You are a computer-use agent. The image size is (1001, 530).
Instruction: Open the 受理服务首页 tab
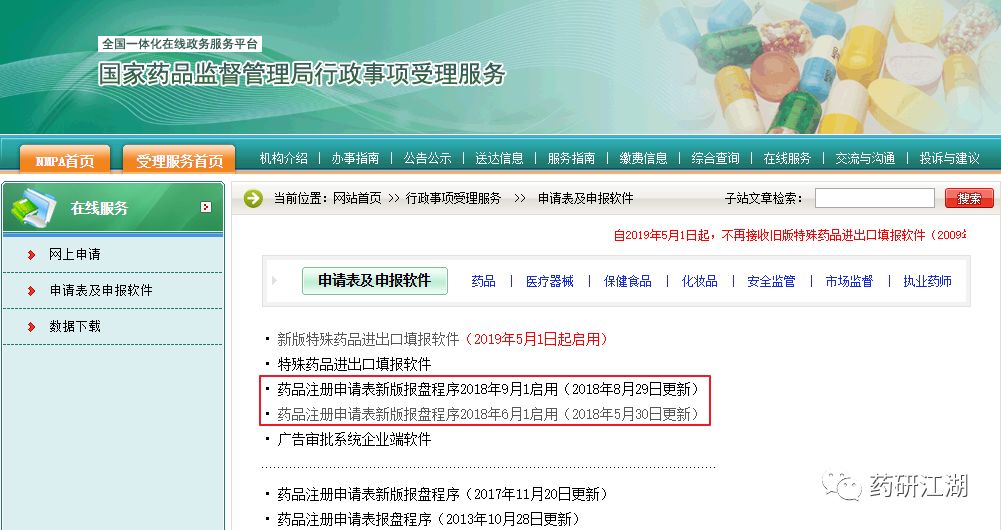[179, 160]
